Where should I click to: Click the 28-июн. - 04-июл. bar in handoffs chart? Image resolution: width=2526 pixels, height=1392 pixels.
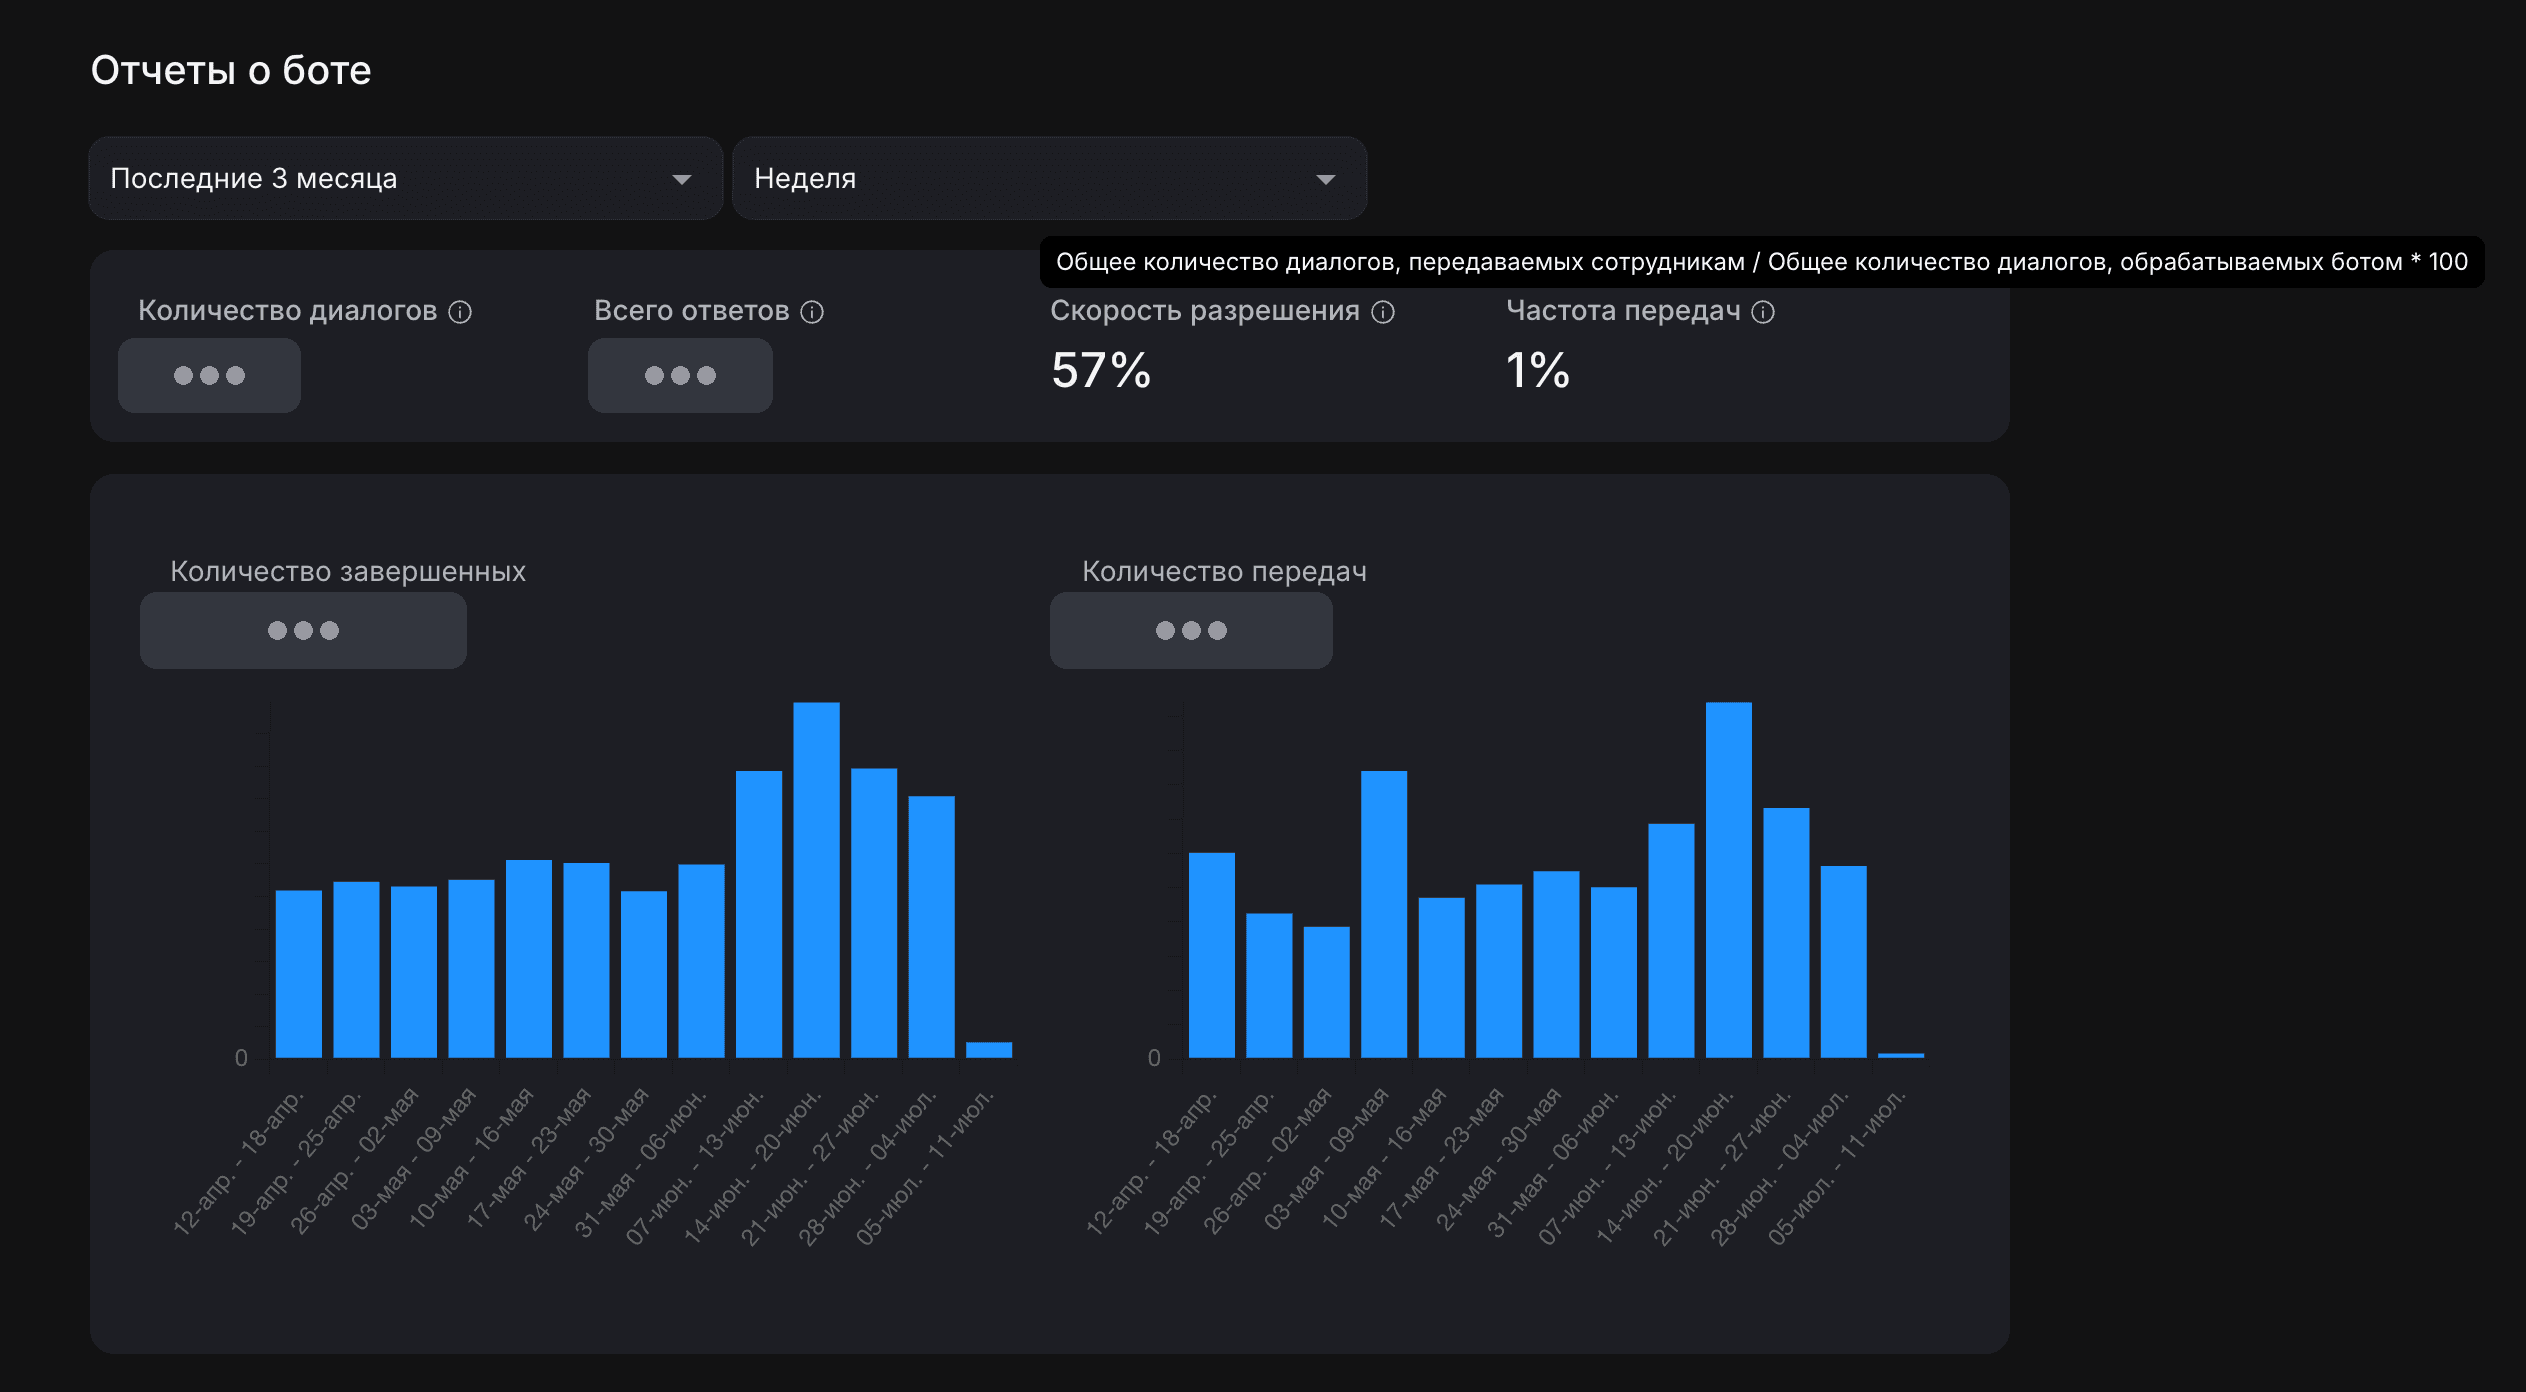tap(1843, 962)
